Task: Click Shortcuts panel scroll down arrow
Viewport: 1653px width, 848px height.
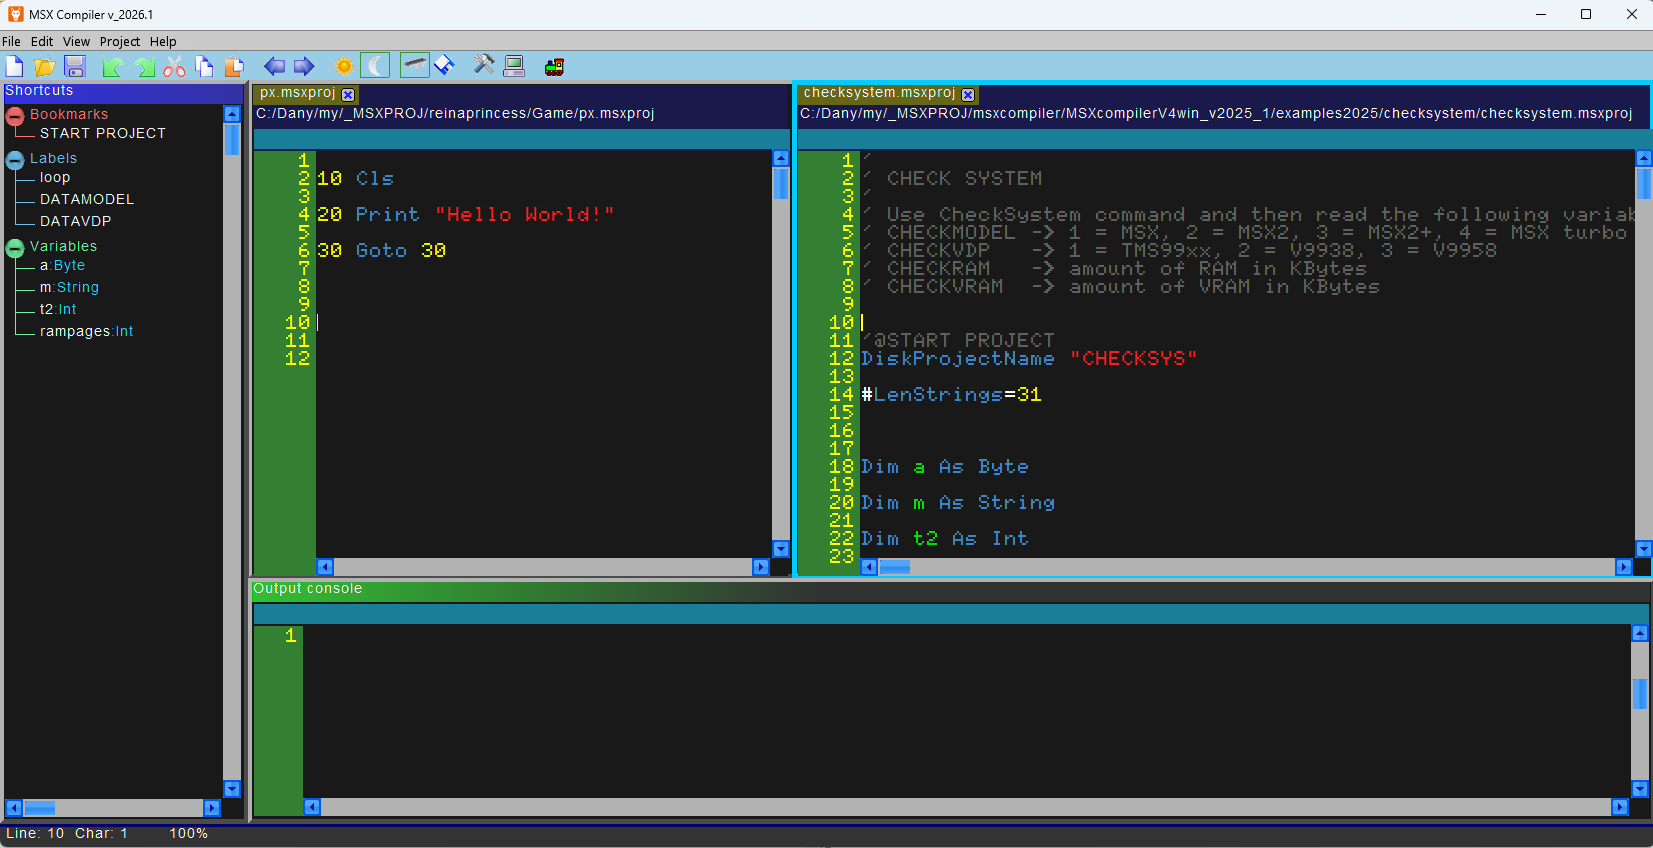Action: click(x=232, y=789)
